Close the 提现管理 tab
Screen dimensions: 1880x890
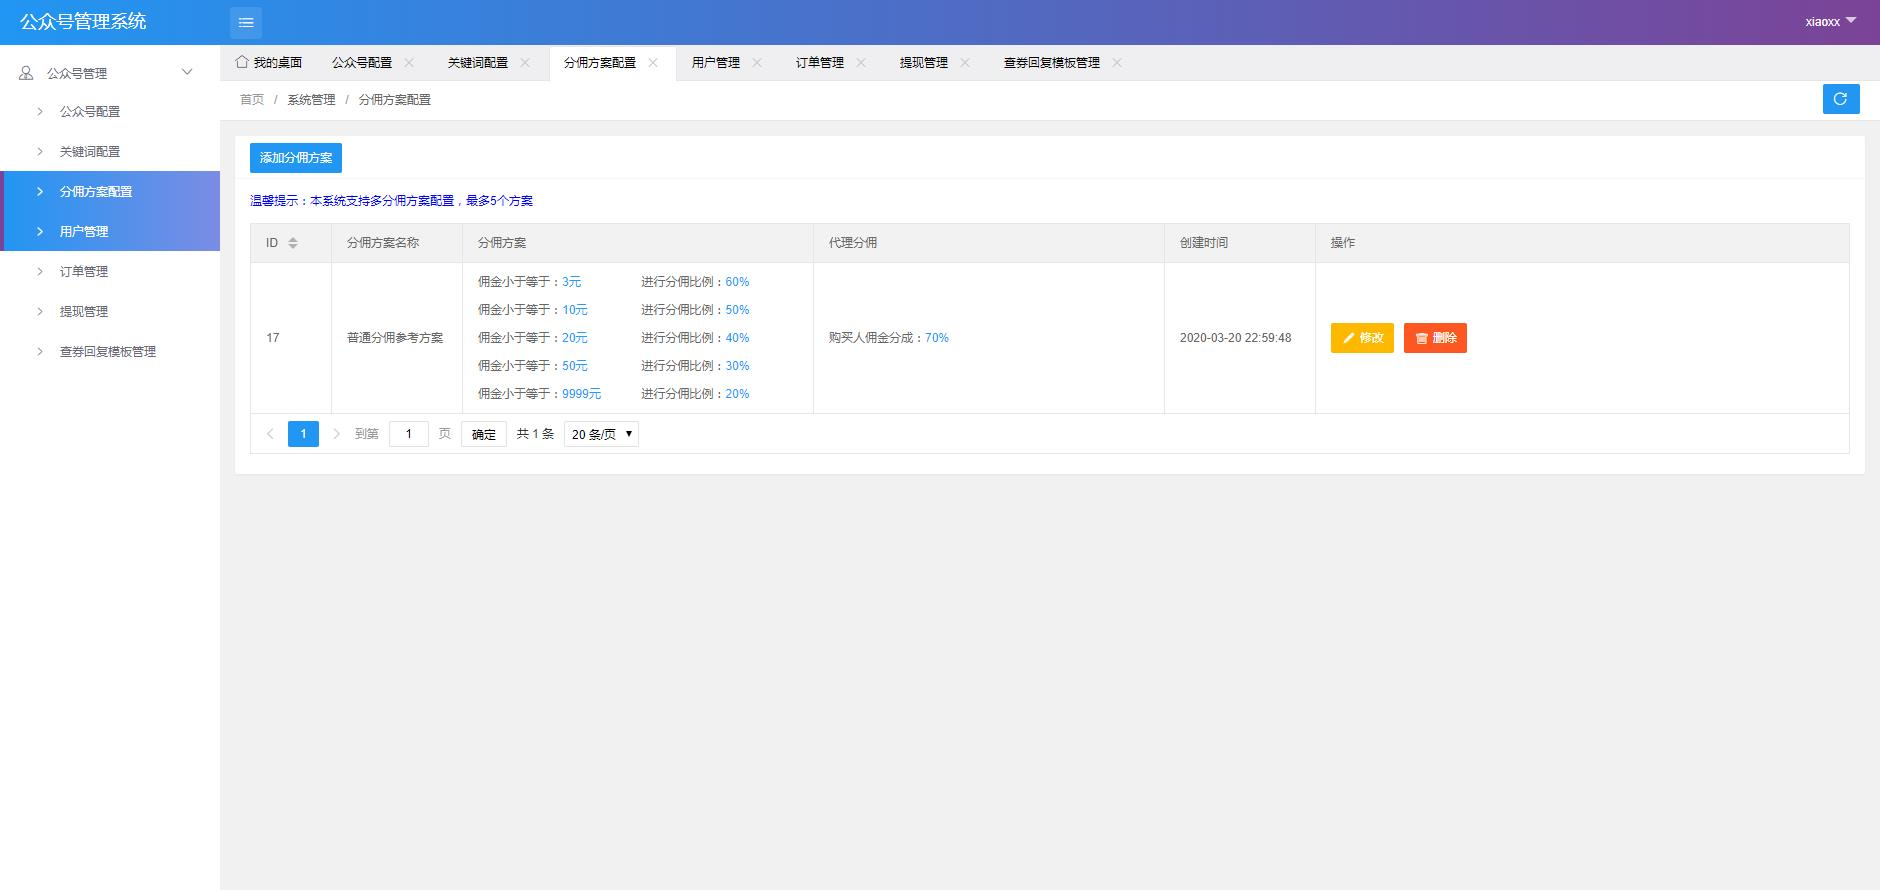point(965,62)
